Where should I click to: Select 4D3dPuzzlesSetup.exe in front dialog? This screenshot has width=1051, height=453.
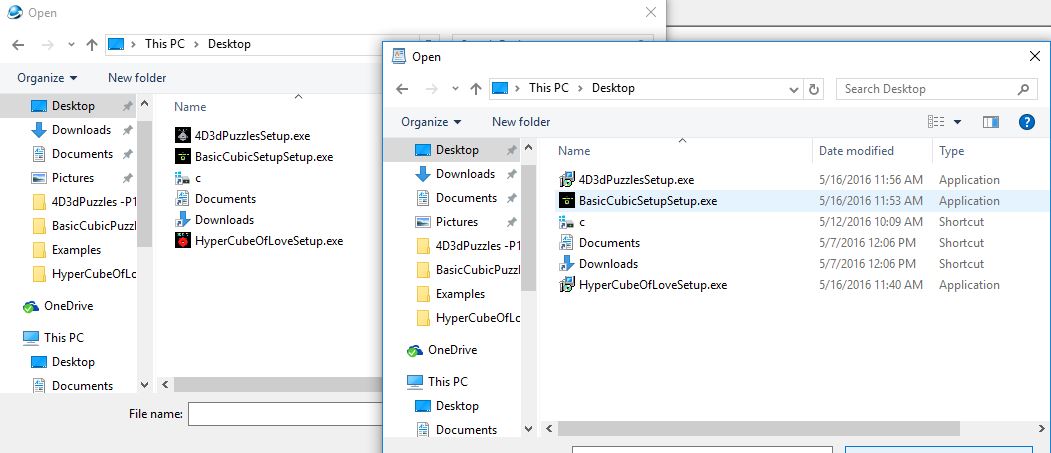[635, 180]
